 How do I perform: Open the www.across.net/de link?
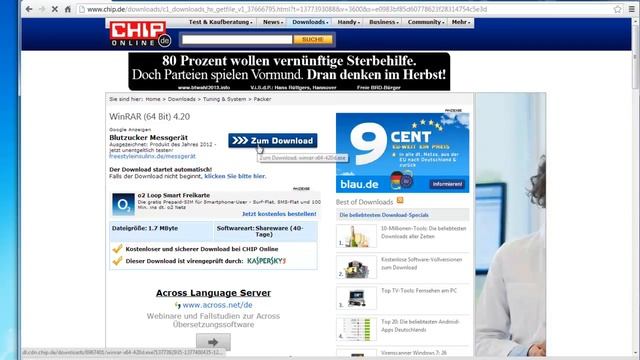[x=217, y=305]
